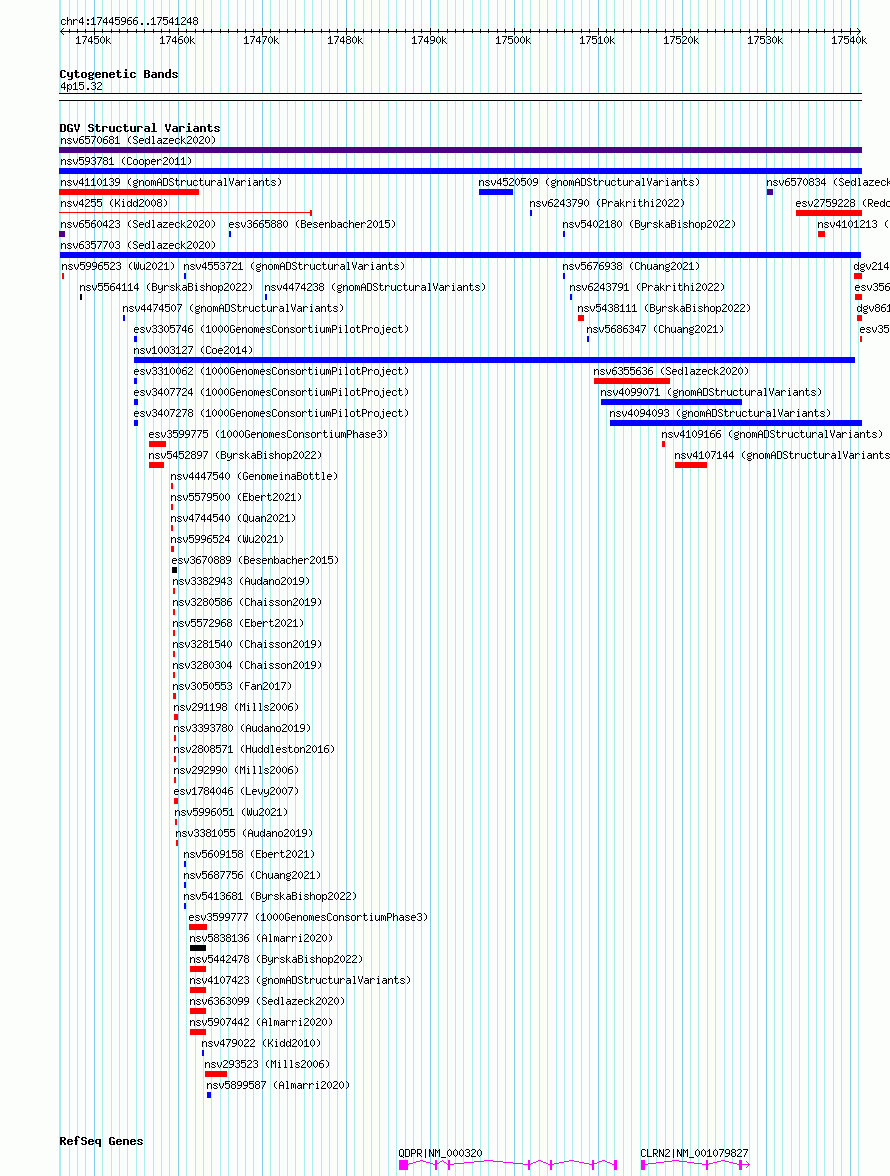The height and width of the screenshot is (1176, 890).
Task: Select nsv4474507 gnomAD variant label
Action: click(x=233, y=308)
